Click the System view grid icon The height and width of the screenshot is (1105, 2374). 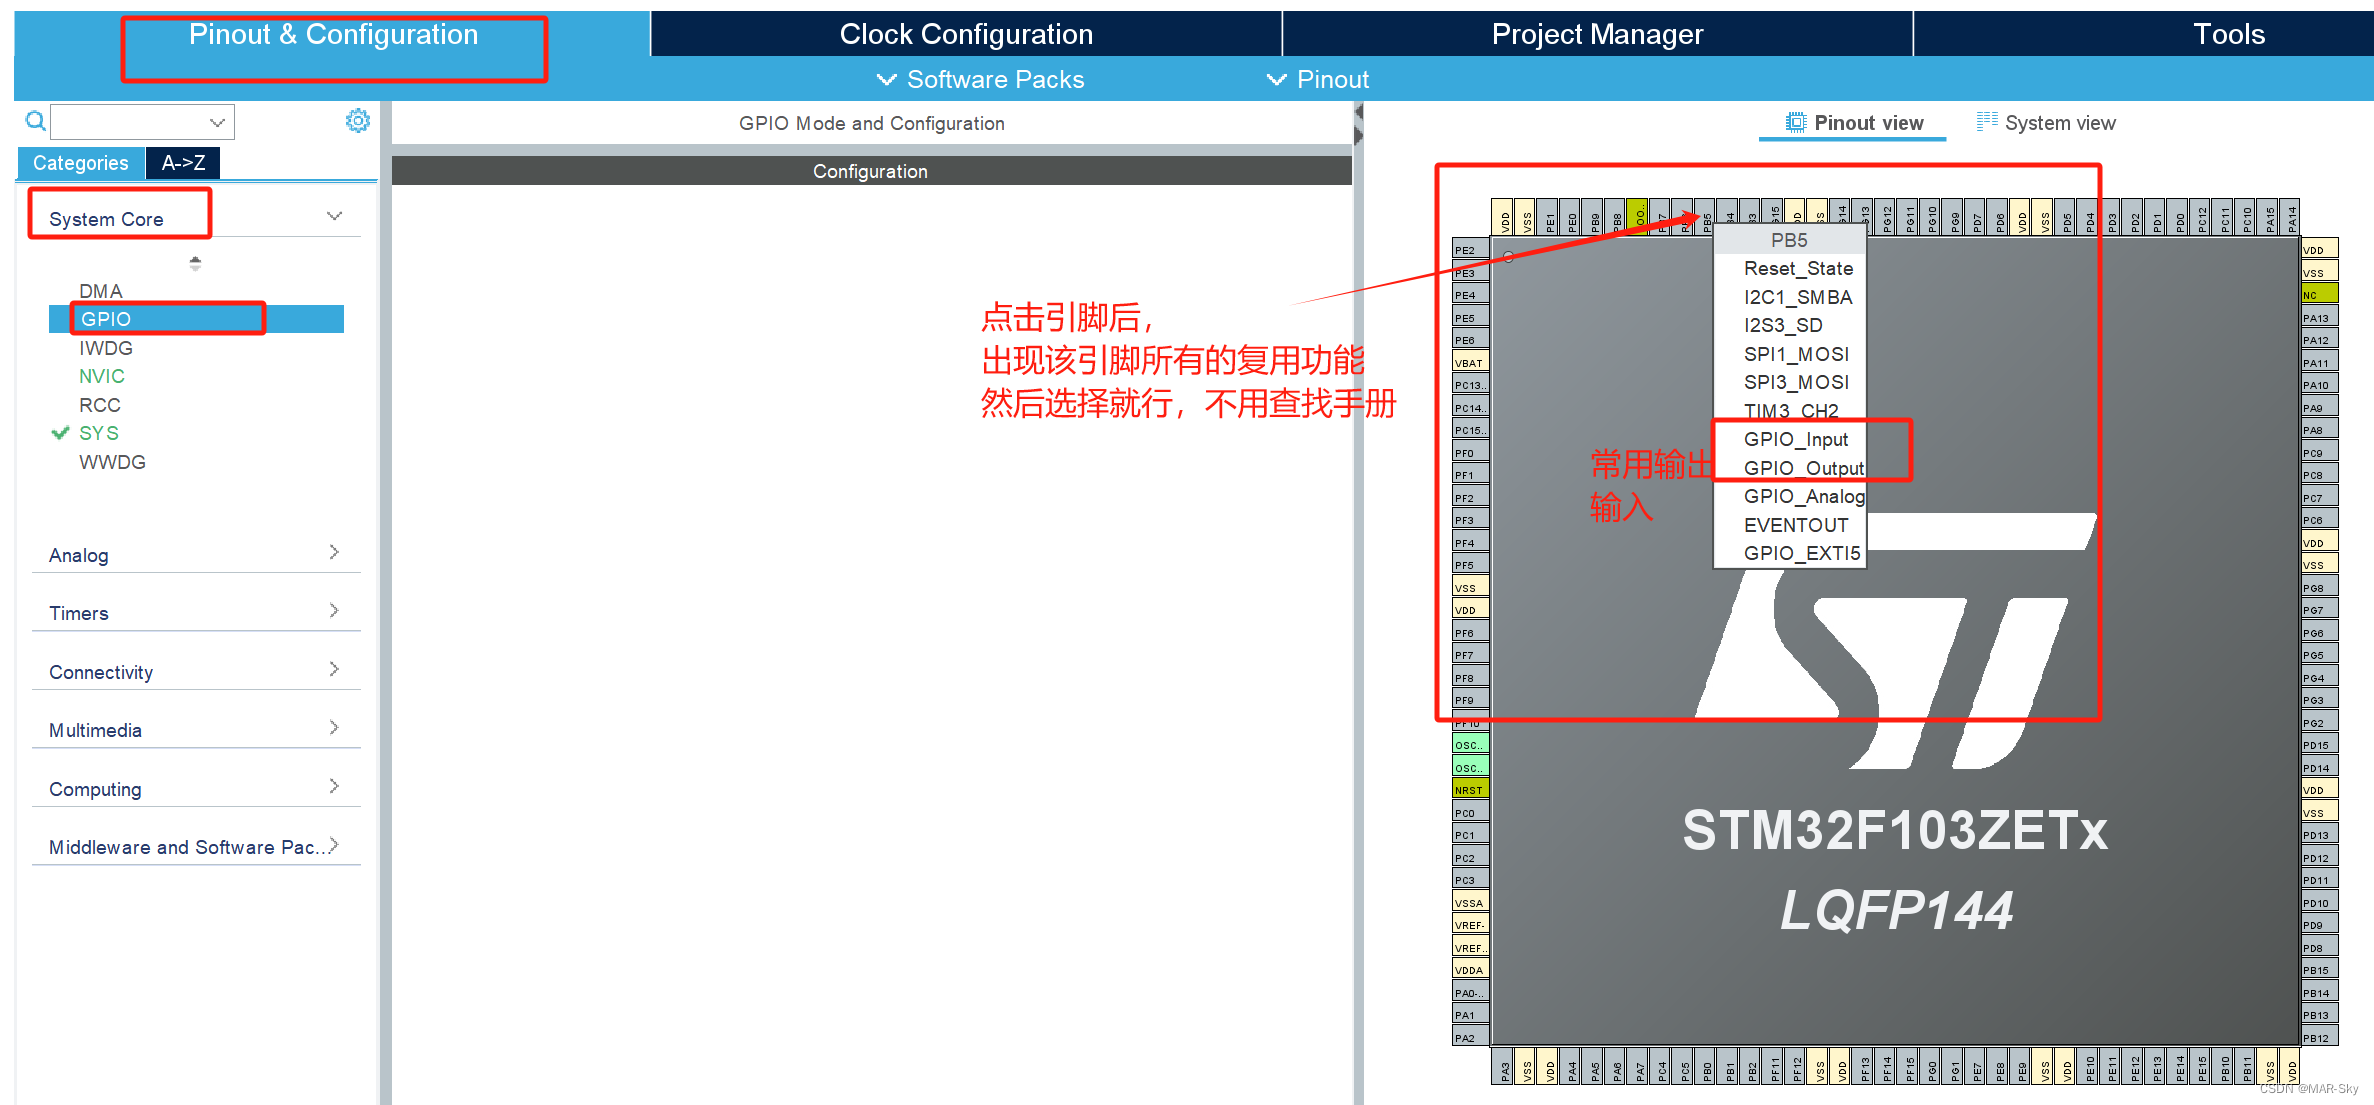[x=1986, y=122]
